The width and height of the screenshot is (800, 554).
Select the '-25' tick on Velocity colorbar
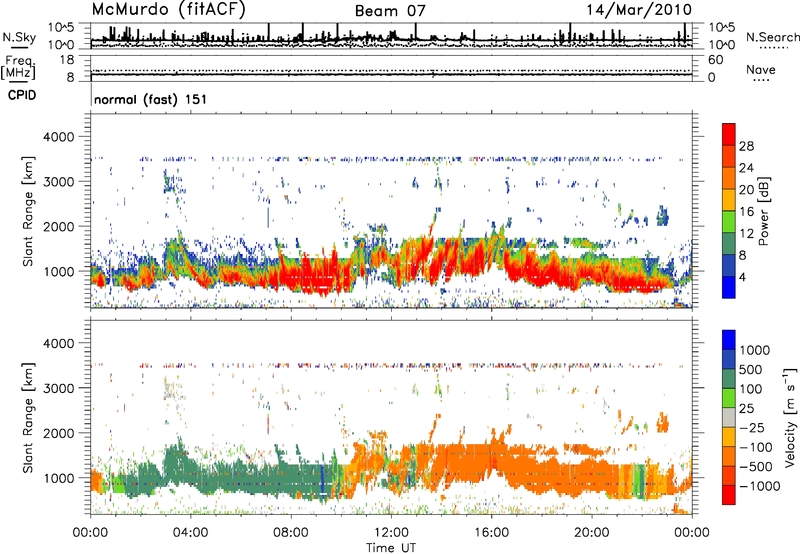754,427
